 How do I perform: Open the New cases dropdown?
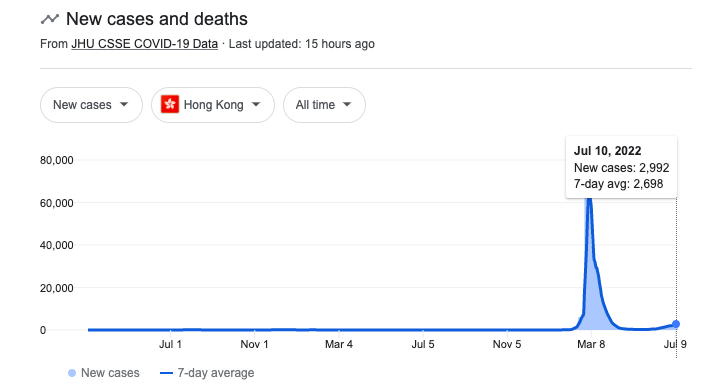coord(91,105)
